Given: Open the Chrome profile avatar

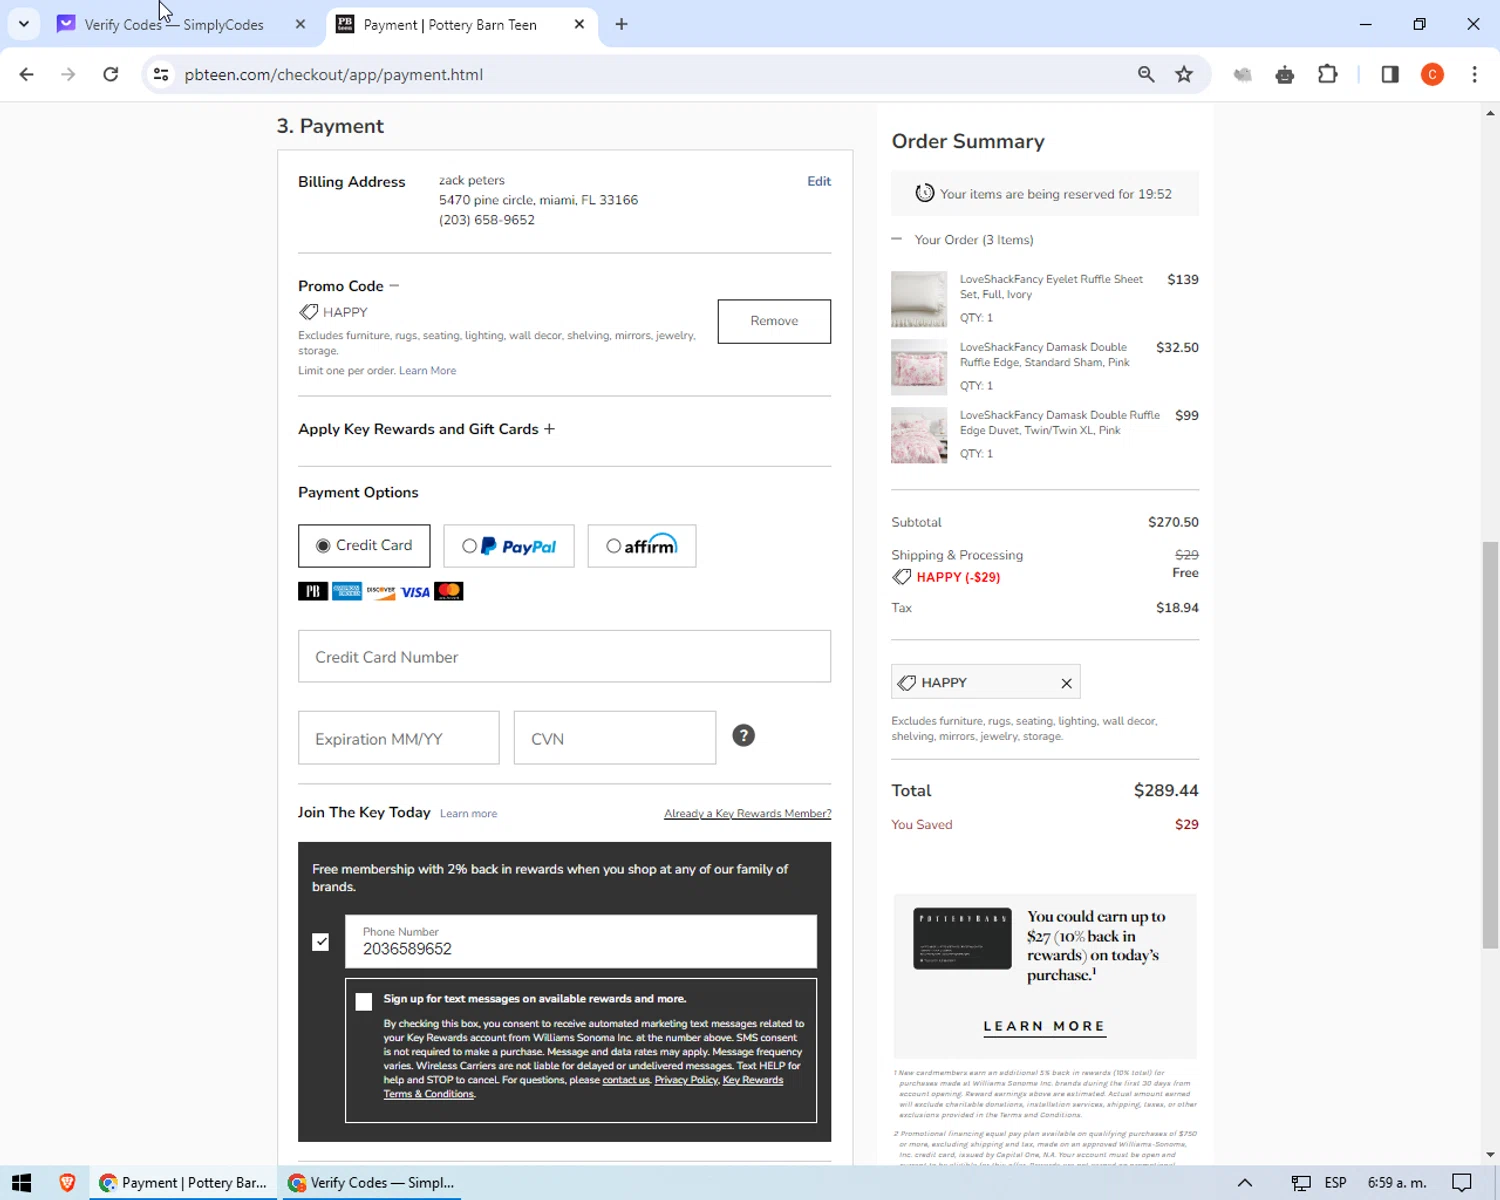Looking at the screenshot, I should [1432, 74].
